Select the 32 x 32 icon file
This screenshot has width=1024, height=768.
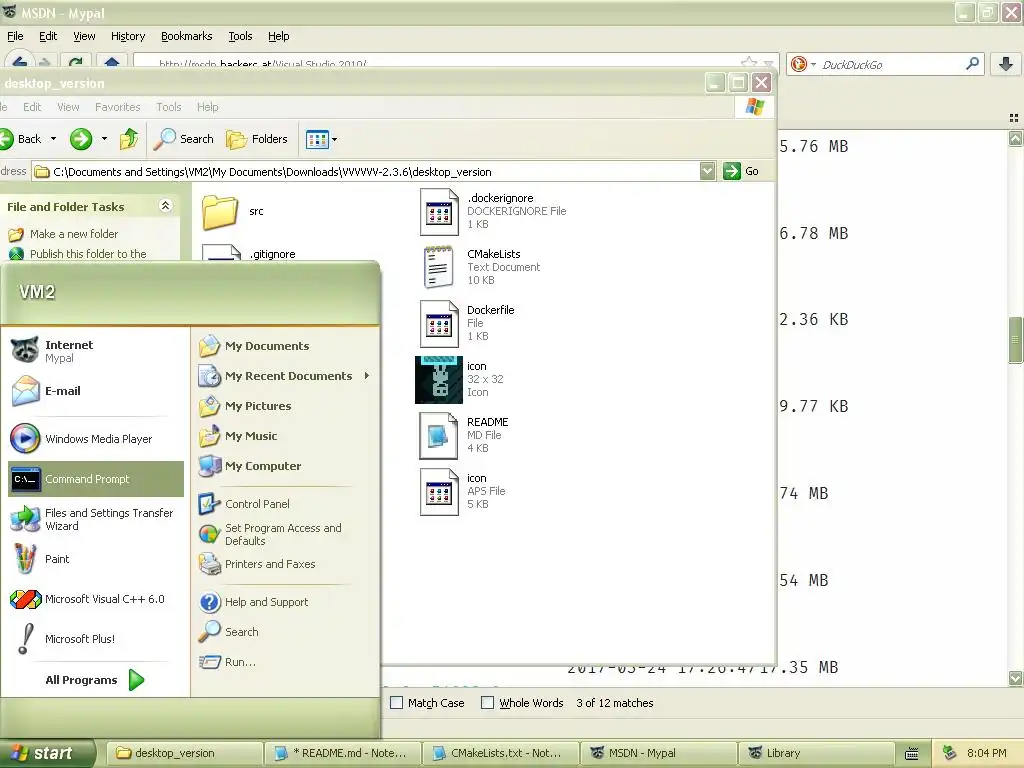(460, 379)
